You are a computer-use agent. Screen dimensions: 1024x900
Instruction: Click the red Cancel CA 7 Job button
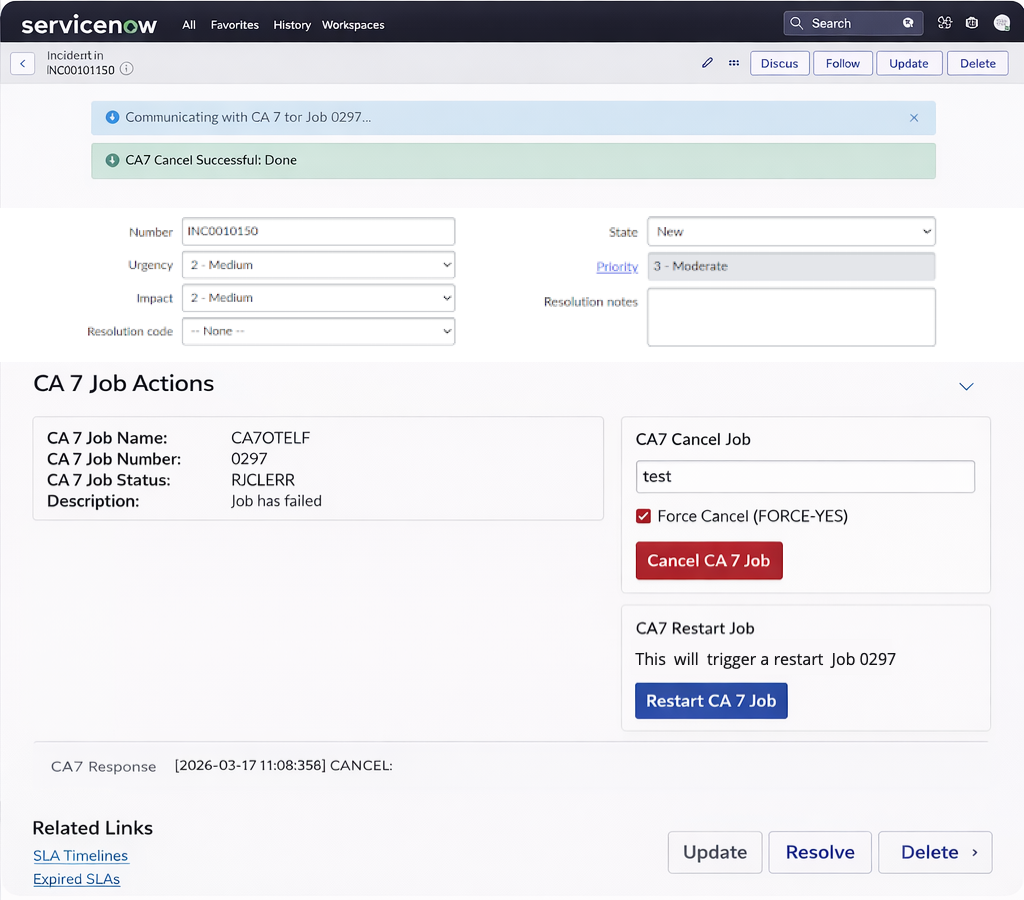point(709,560)
